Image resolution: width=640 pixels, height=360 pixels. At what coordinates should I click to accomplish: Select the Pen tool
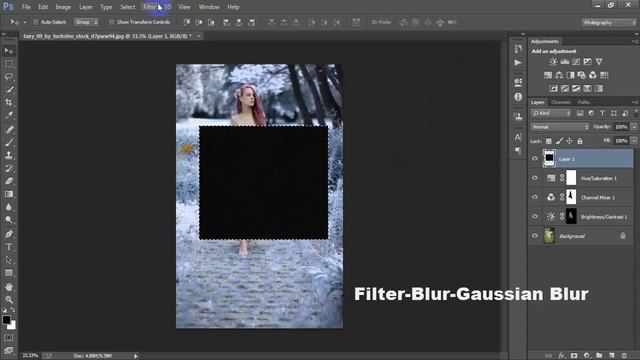click(9, 234)
